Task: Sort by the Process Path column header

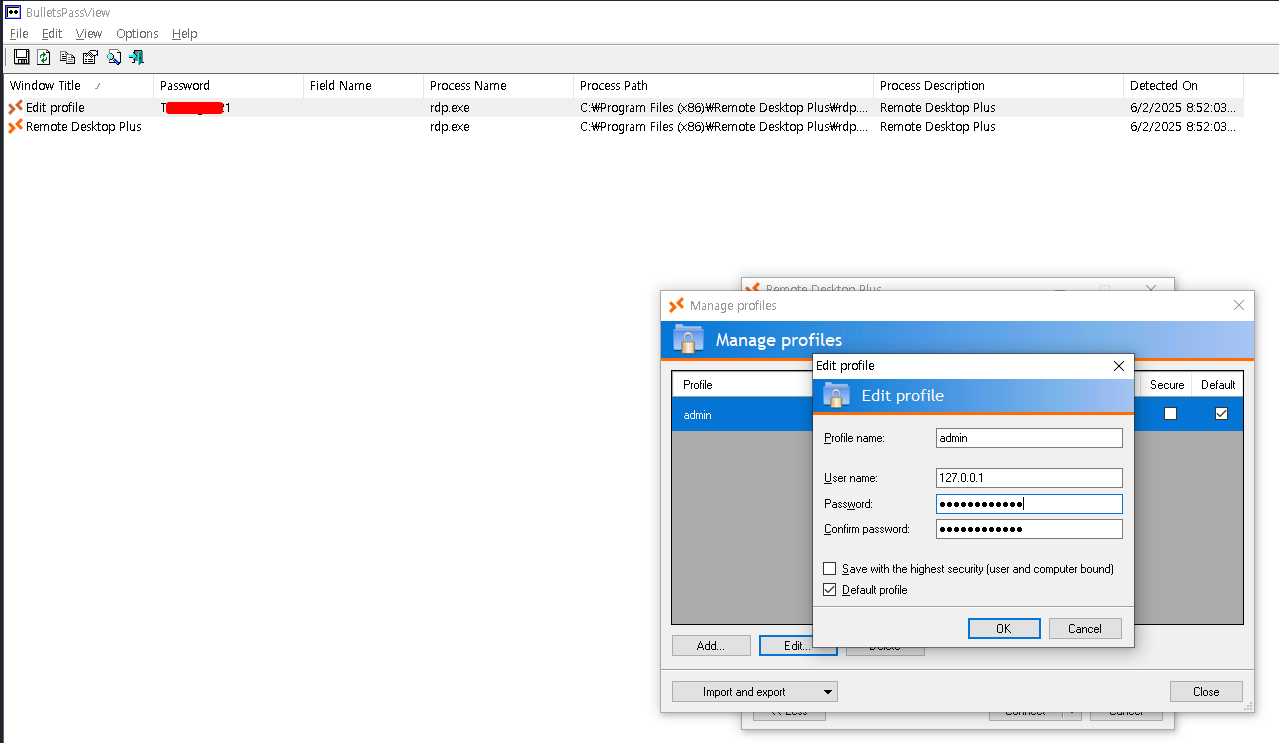Action: [x=723, y=86]
